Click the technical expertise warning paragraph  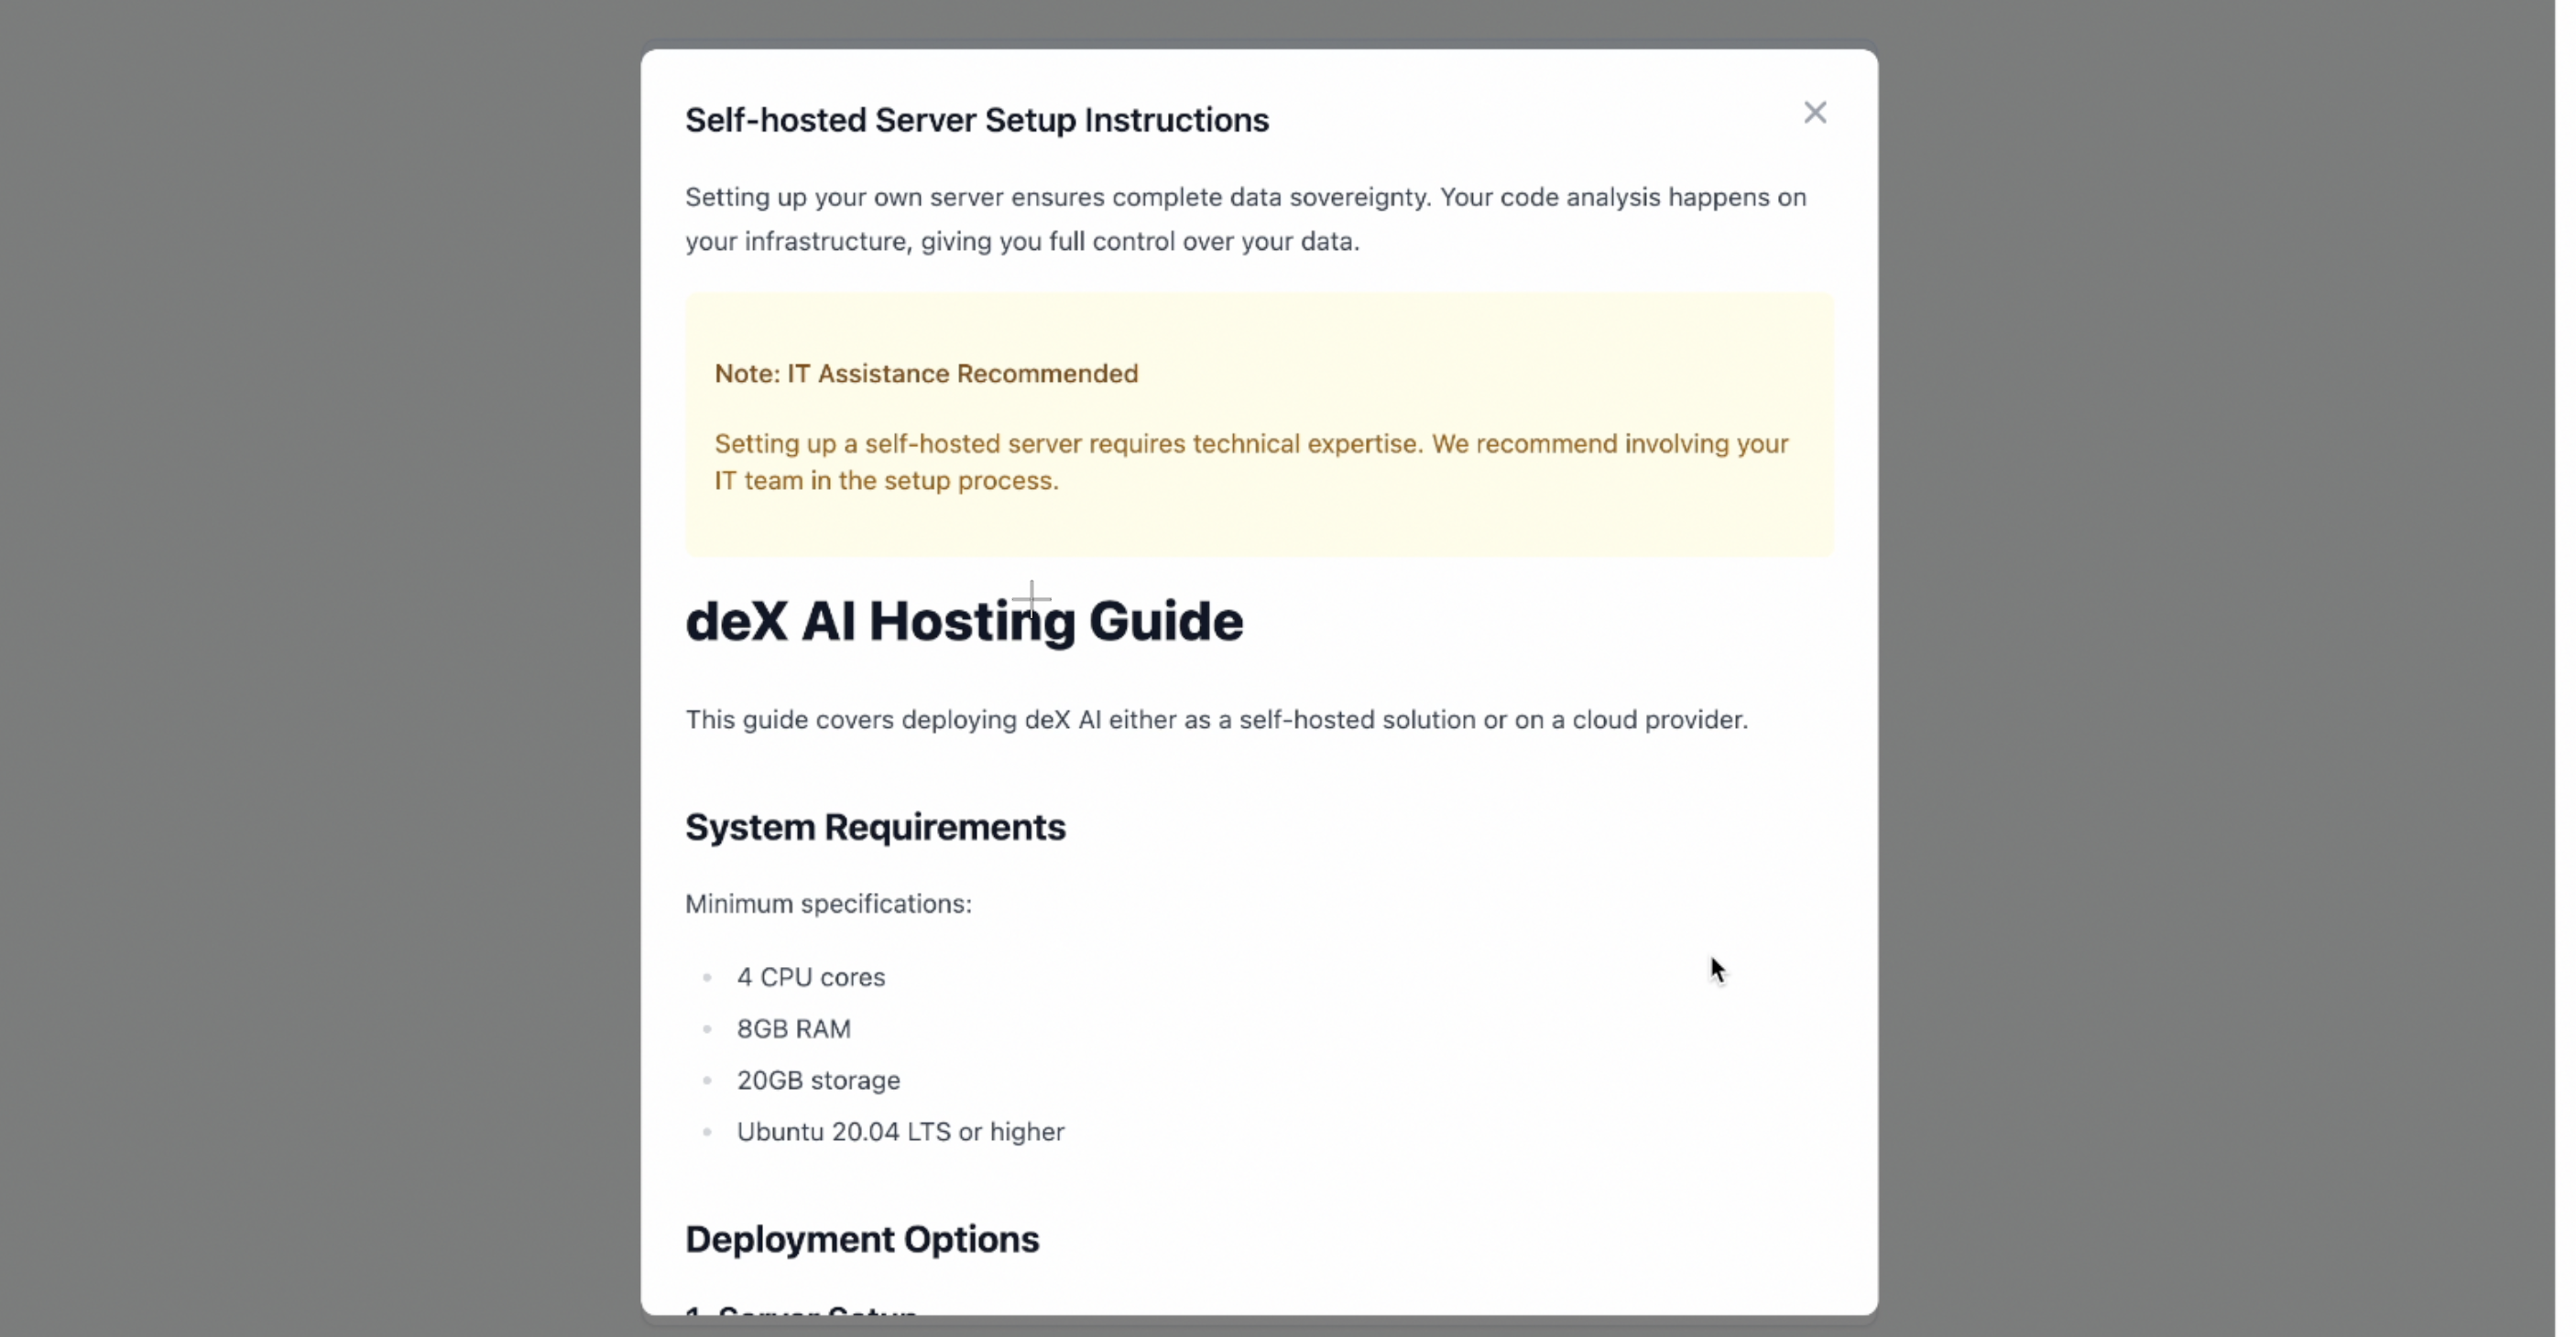[1250, 462]
